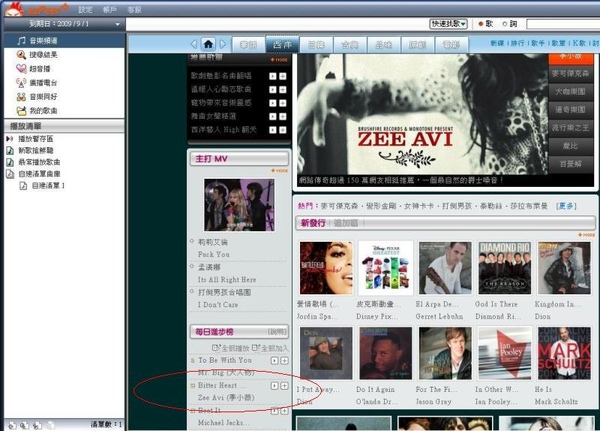Add 溫暖人心勵志歌曲 with plus icon

click(x=283, y=90)
